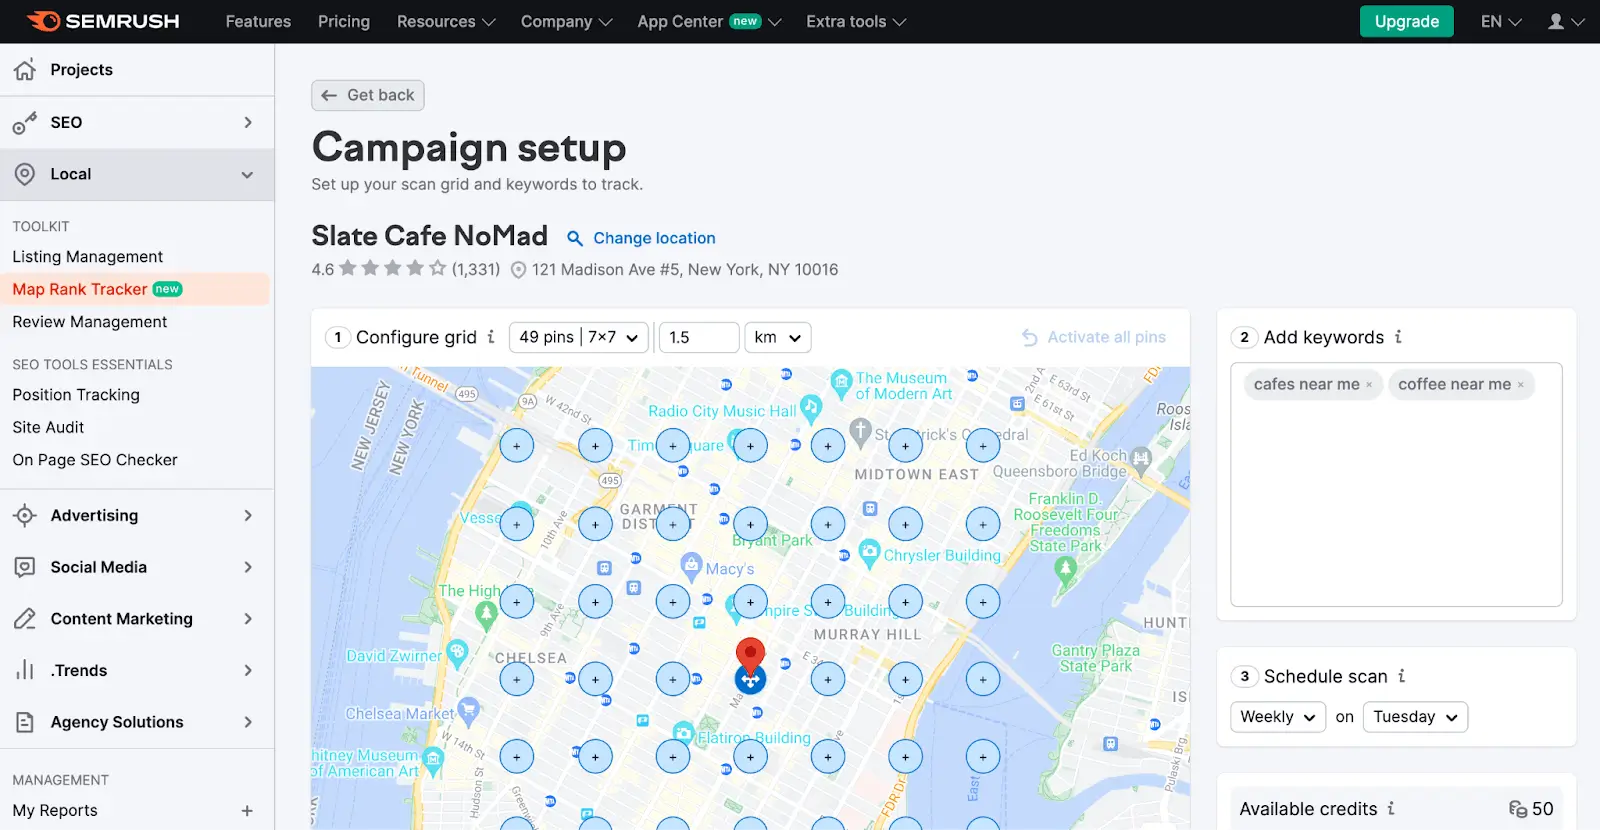Screen dimensions: 1600x830
Task: Select Listing Management in toolkit
Action: pyautogui.click(x=88, y=257)
